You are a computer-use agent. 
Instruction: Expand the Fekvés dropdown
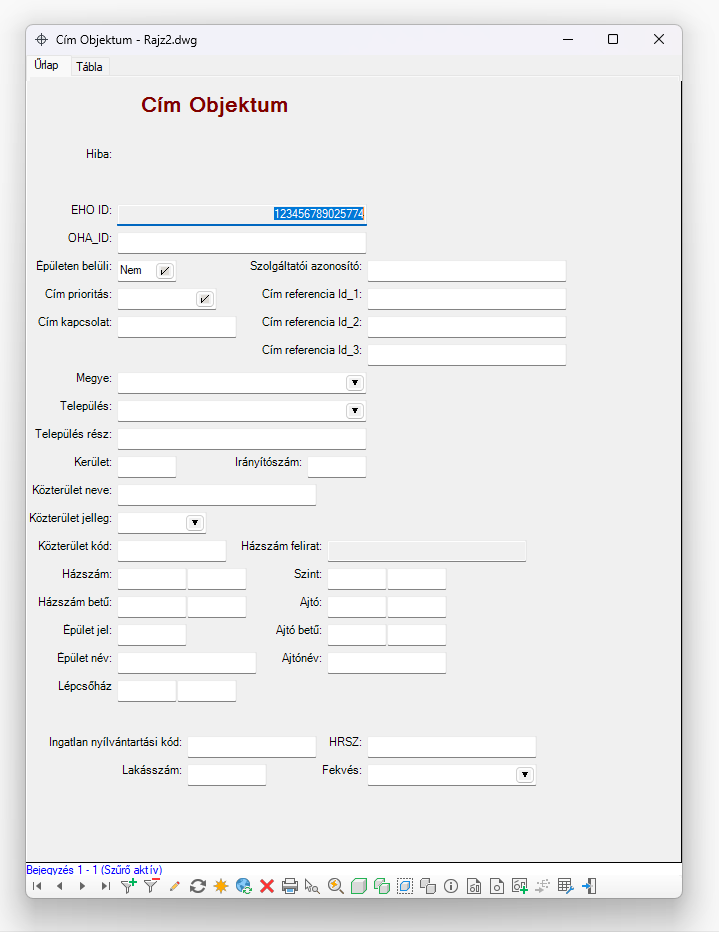click(x=525, y=774)
